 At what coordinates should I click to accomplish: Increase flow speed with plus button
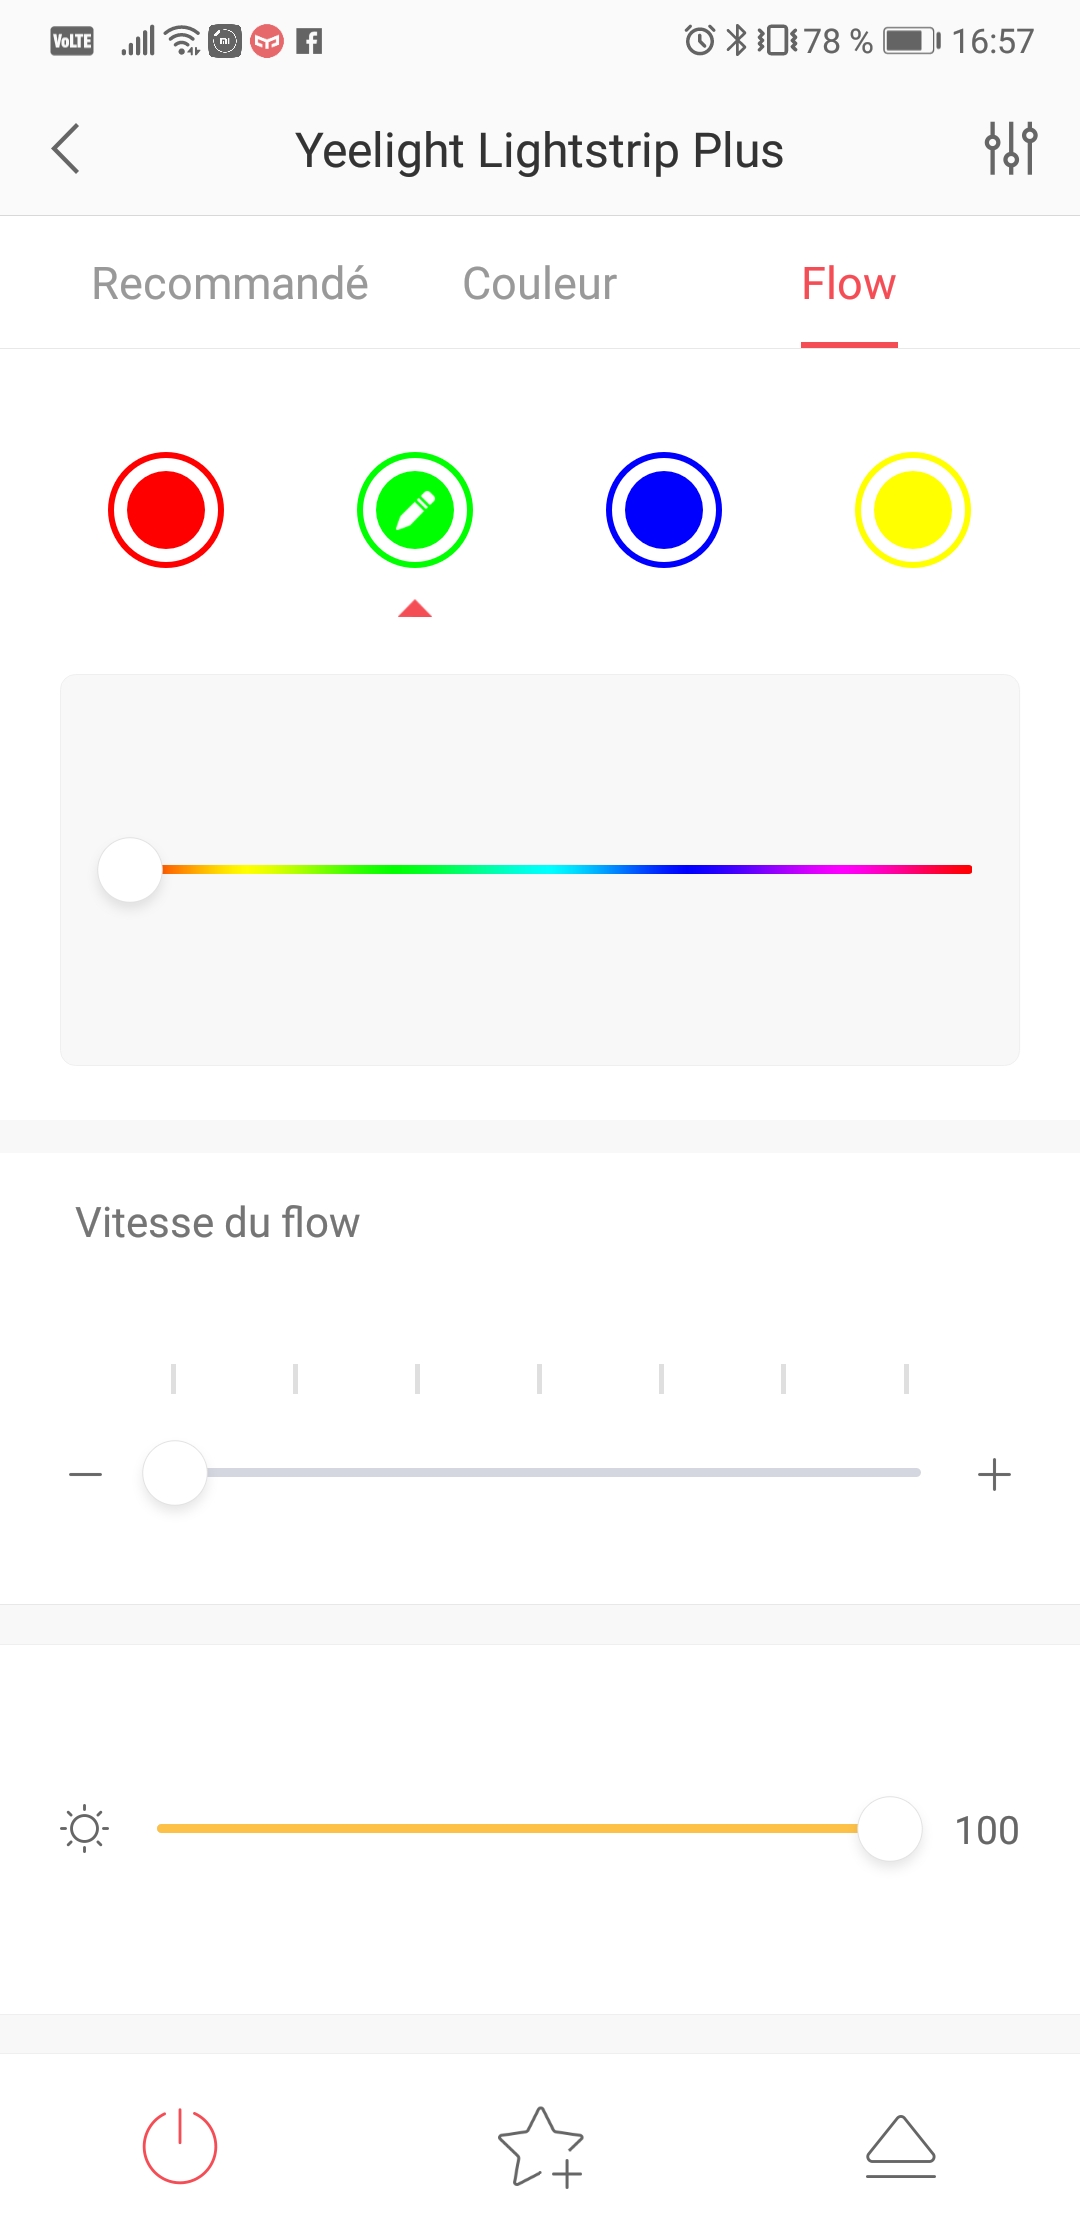[994, 1474]
